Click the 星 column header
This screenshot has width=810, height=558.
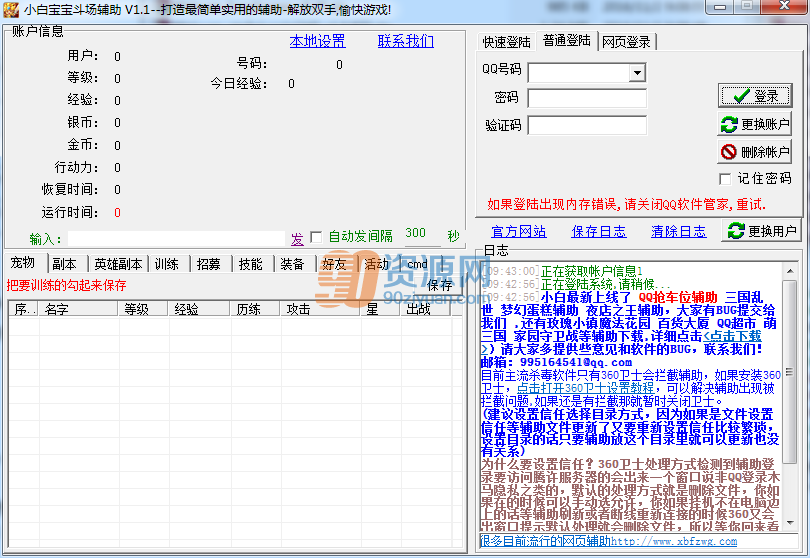click(x=380, y=309)
